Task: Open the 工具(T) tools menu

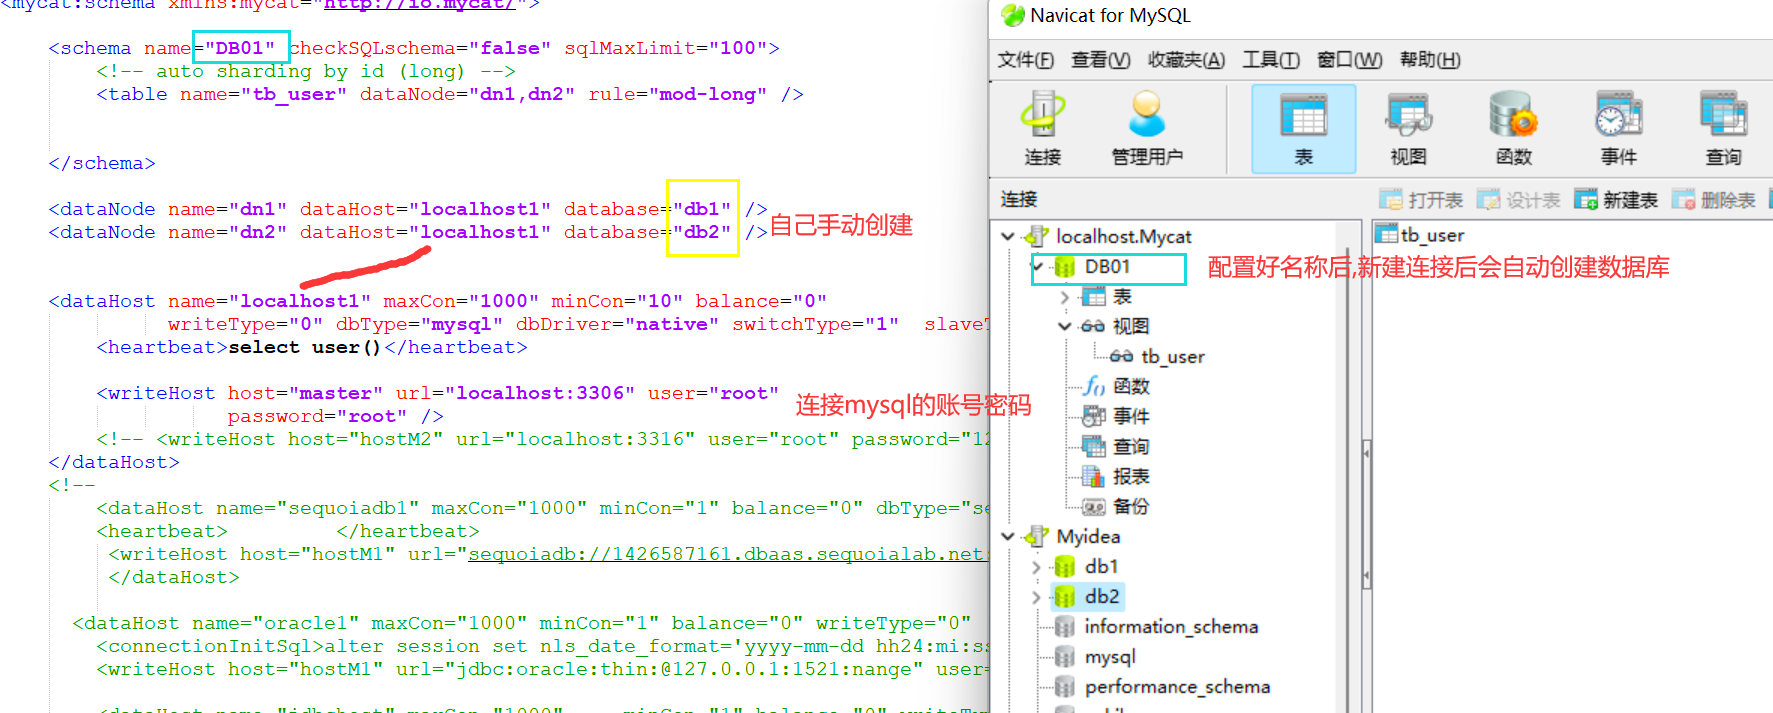Action: (x=1271, y=60)
